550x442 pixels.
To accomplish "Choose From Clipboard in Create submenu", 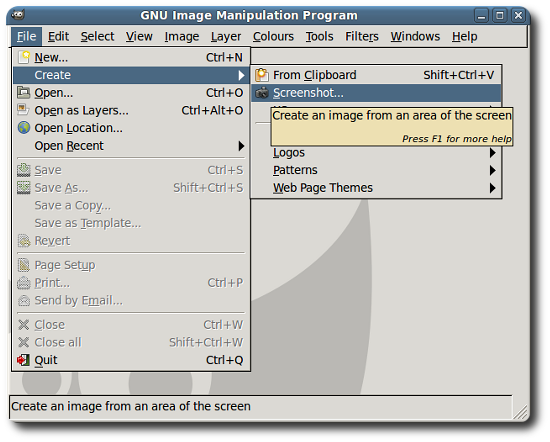I will [x=376, y=75].
